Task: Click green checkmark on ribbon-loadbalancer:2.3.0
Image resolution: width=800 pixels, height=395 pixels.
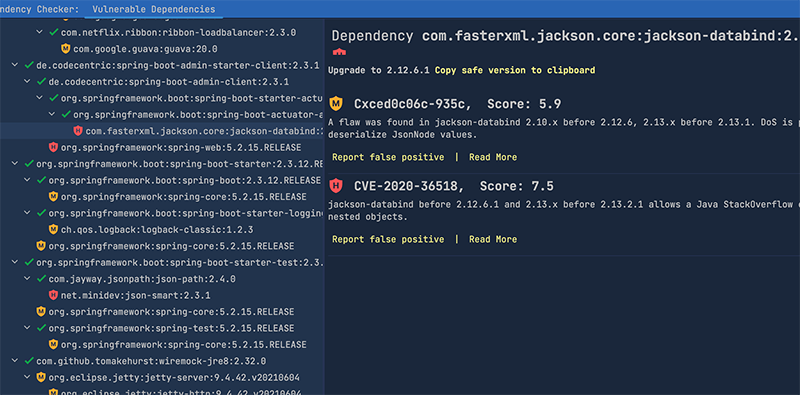Action: (x=53, y=32)
